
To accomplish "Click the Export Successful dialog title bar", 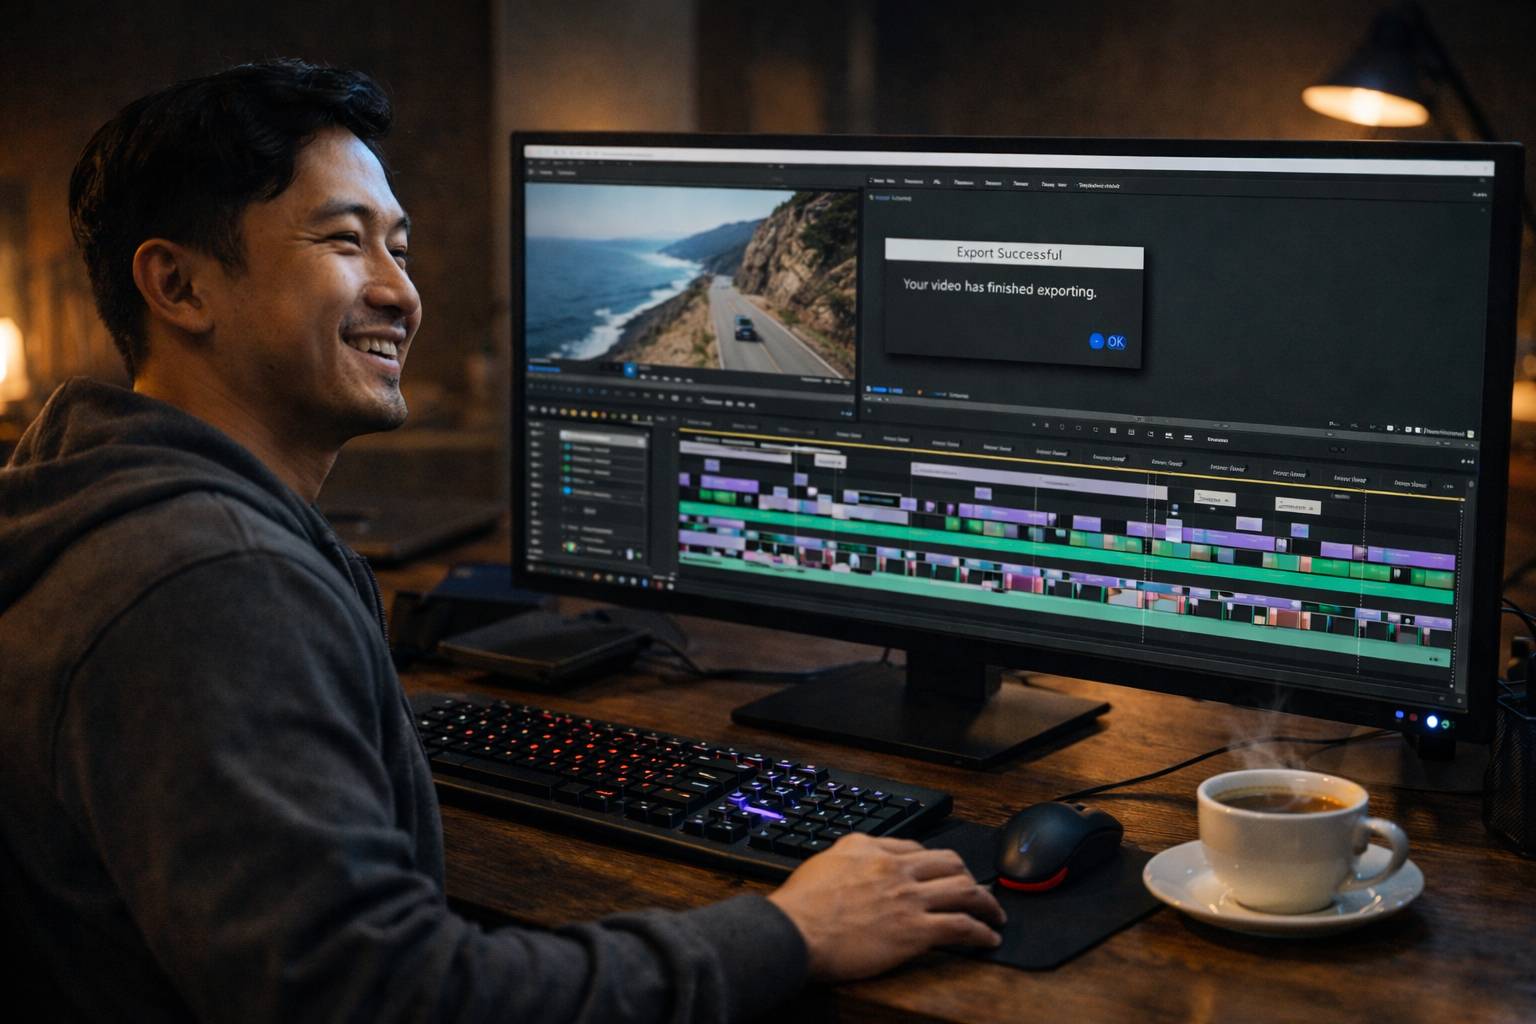I will point(1013,255).
